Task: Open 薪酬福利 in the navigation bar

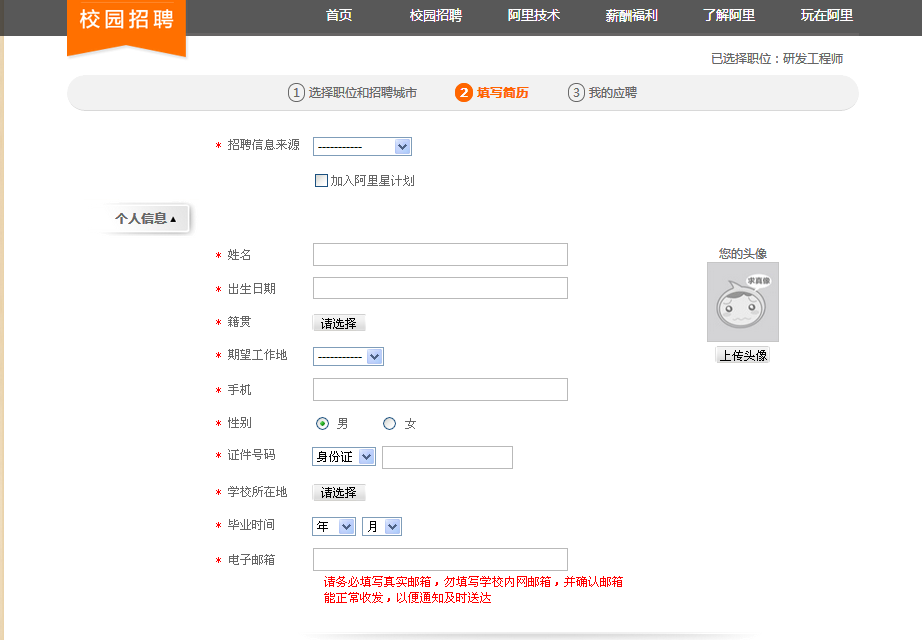Action: click(x=631, y=16)
